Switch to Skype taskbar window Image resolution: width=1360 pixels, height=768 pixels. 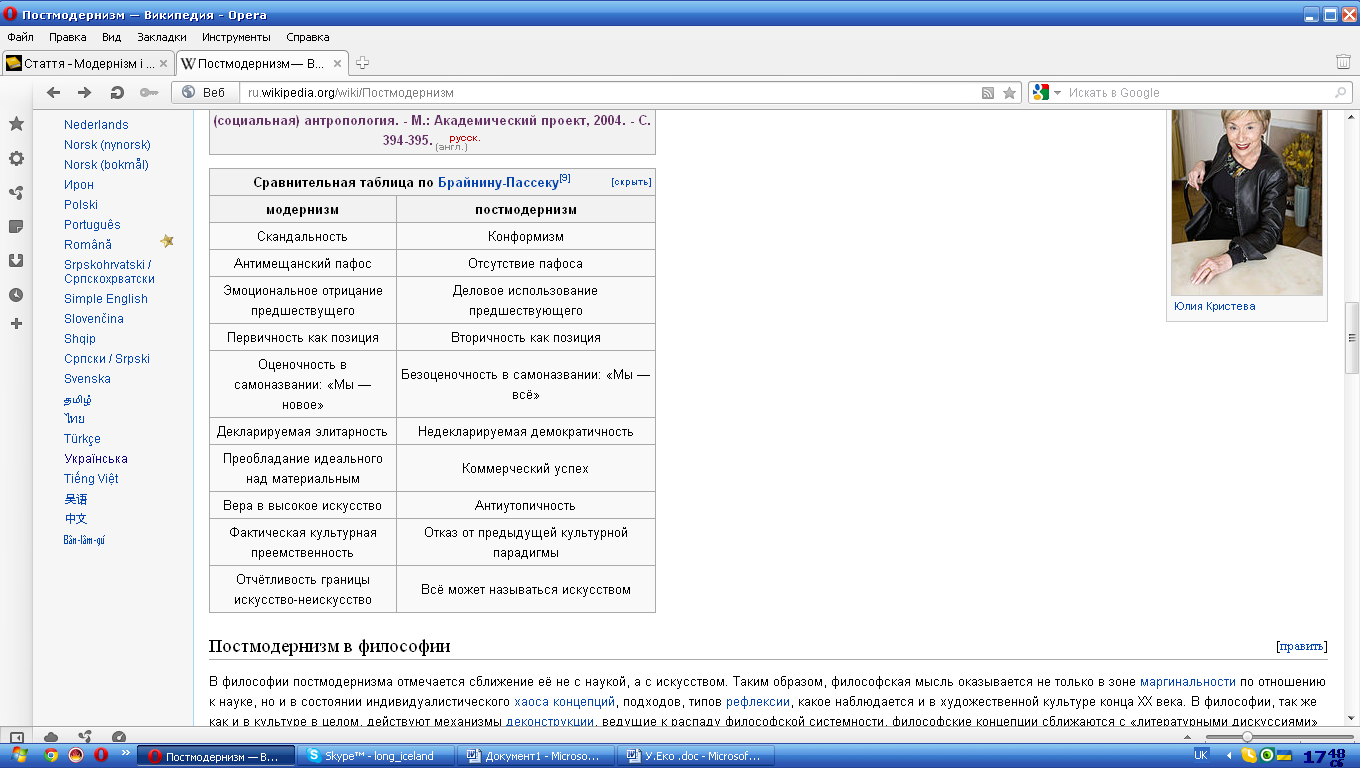pyautogui.click(x=378, y=756)
